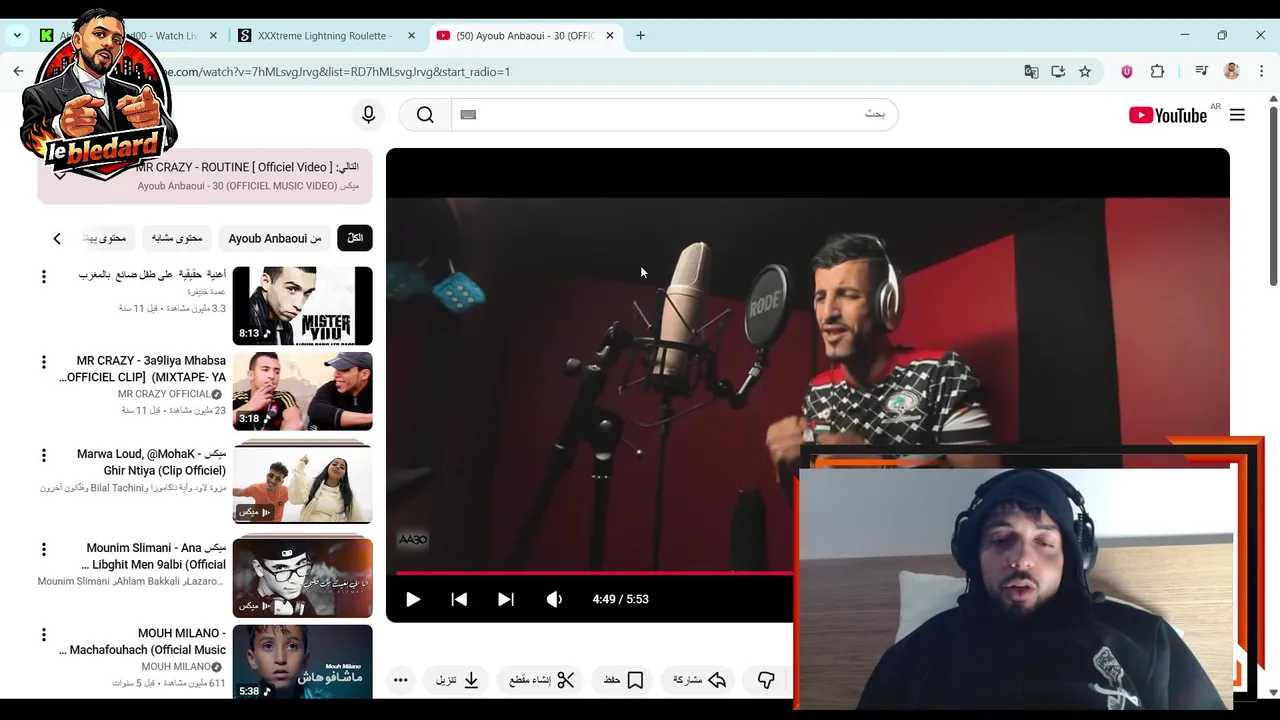Open the tab search dropdown

(x=17, y=35)
